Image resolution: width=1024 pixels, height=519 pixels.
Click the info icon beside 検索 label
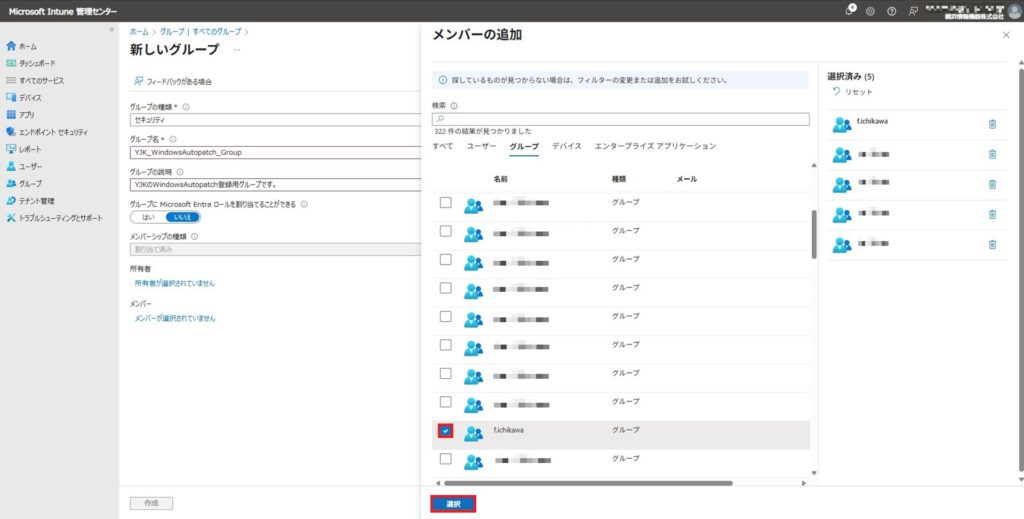(x=454, y=106)
